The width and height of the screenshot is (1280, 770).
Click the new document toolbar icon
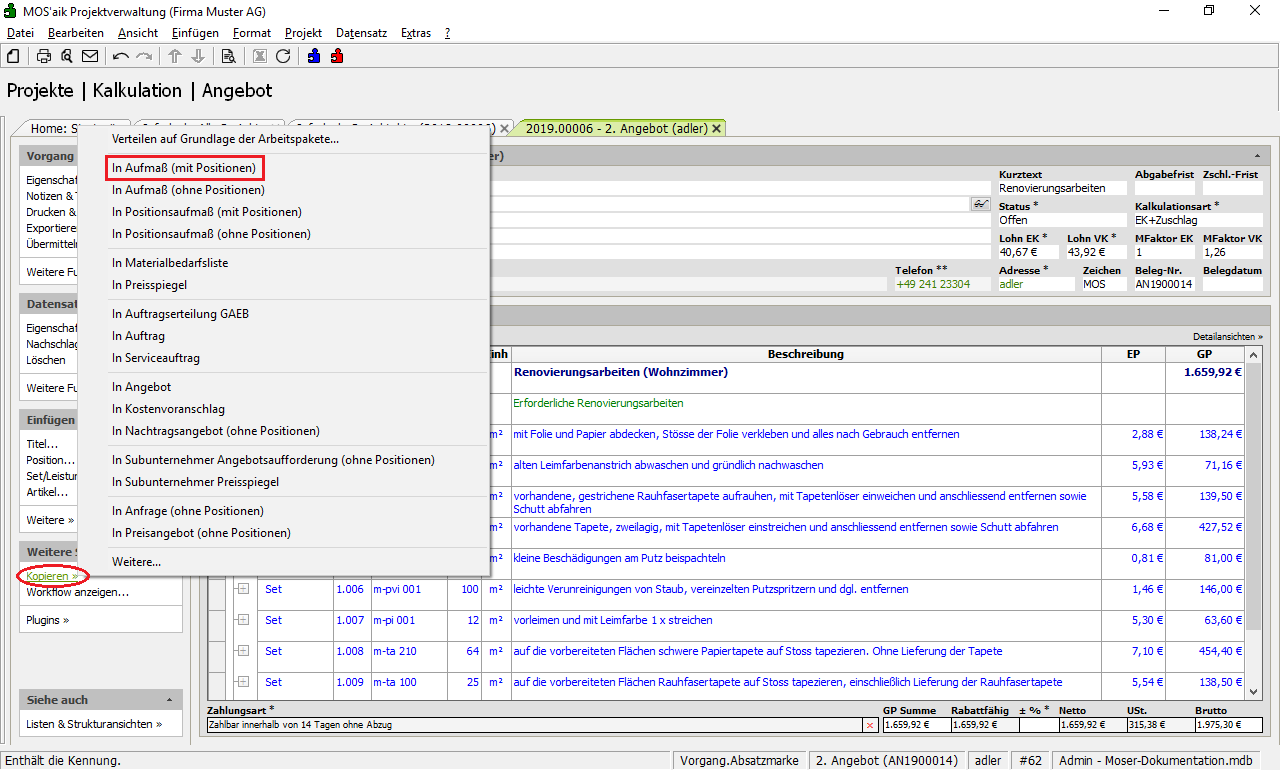point(13,56)
